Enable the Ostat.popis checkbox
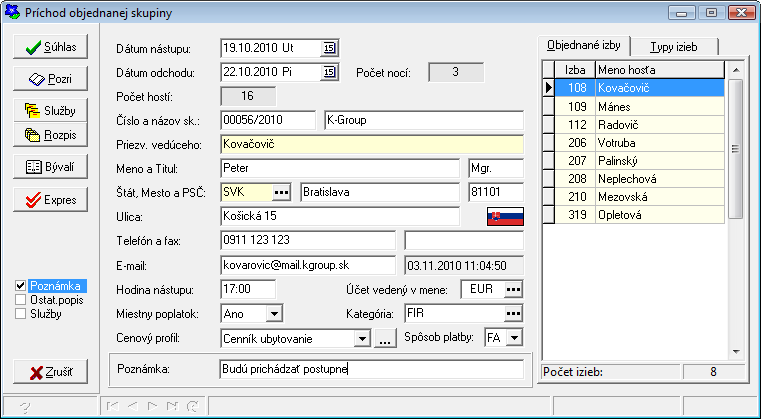The image size is (761, 419). tap(22, 300)
